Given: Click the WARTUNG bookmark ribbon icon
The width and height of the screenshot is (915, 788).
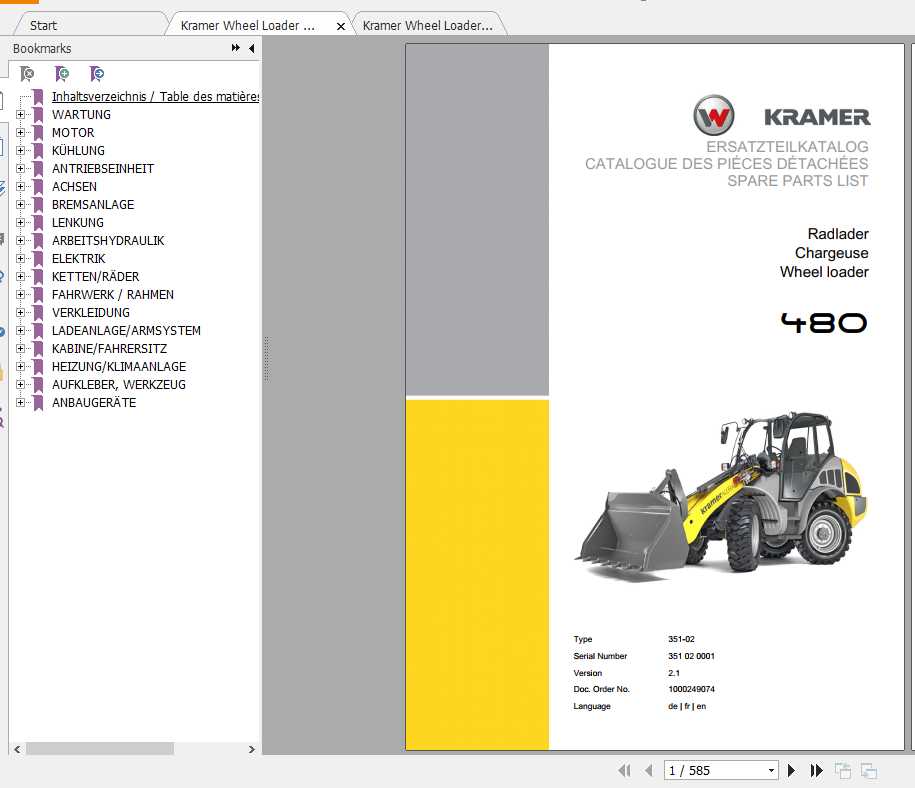Looking at the screenshot, I should [38, 114].
